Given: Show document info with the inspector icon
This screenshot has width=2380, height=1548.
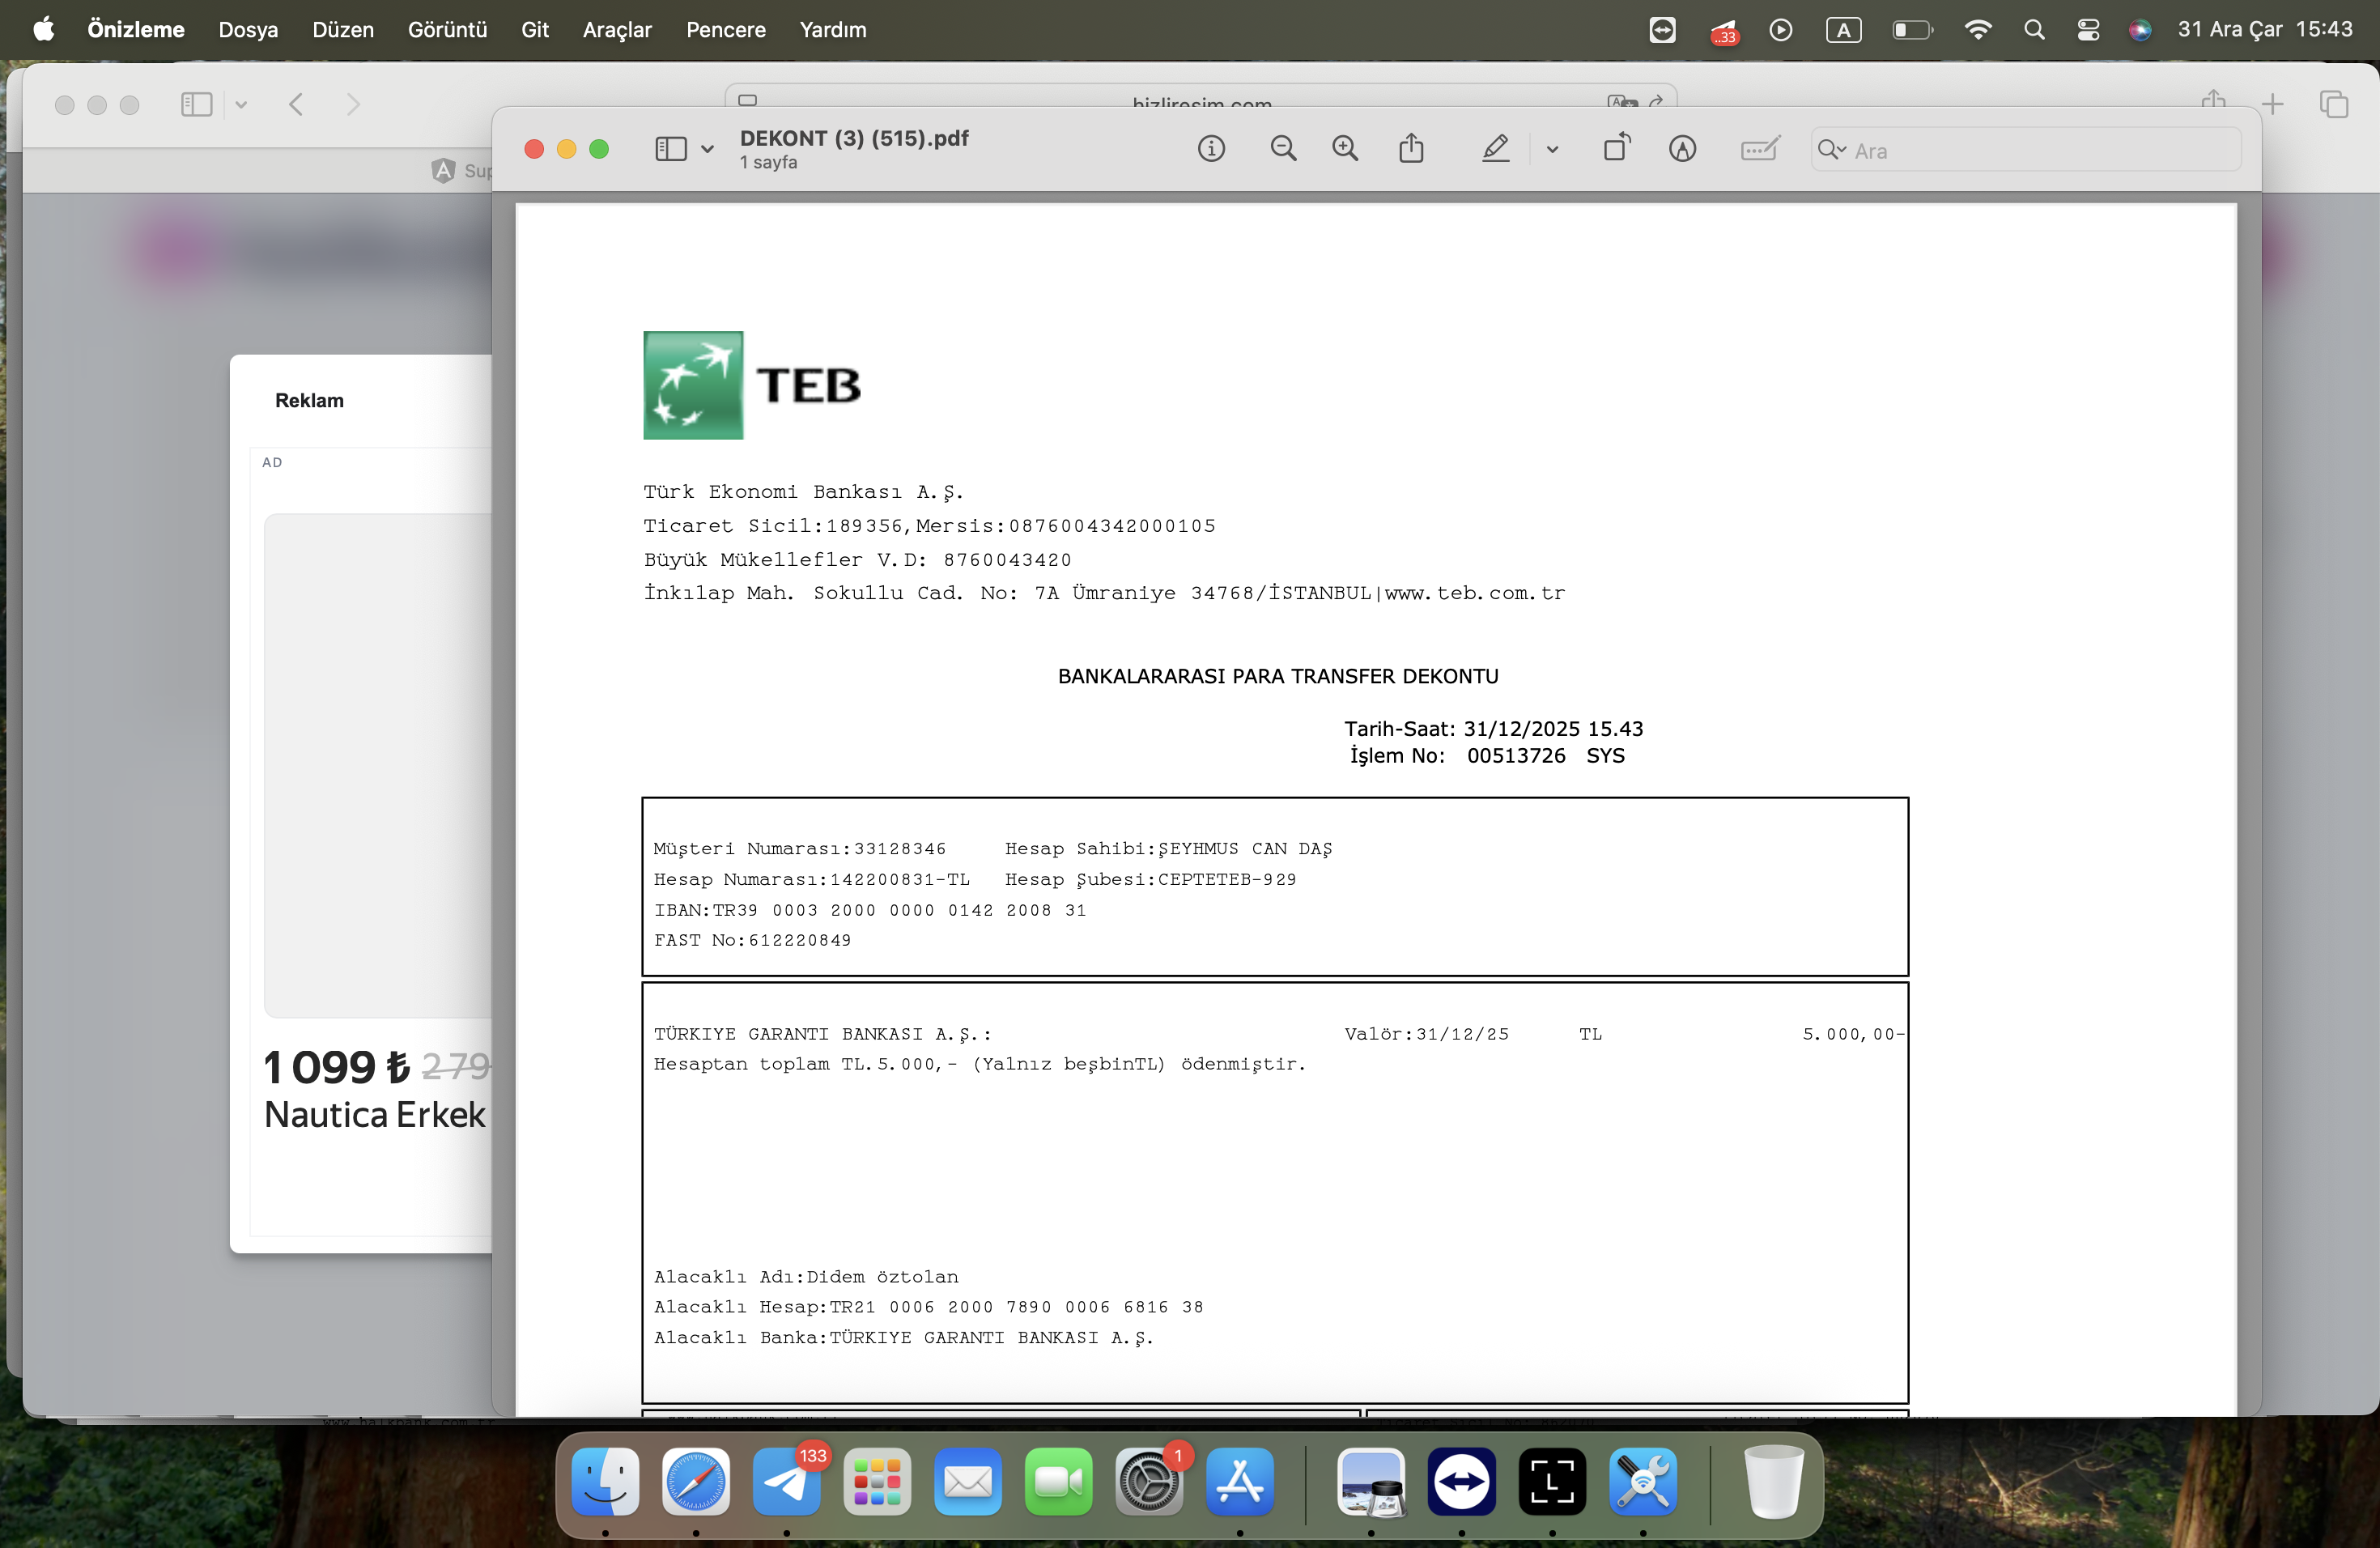Looking at the screenshot, I should click(x=1211, y=149).
